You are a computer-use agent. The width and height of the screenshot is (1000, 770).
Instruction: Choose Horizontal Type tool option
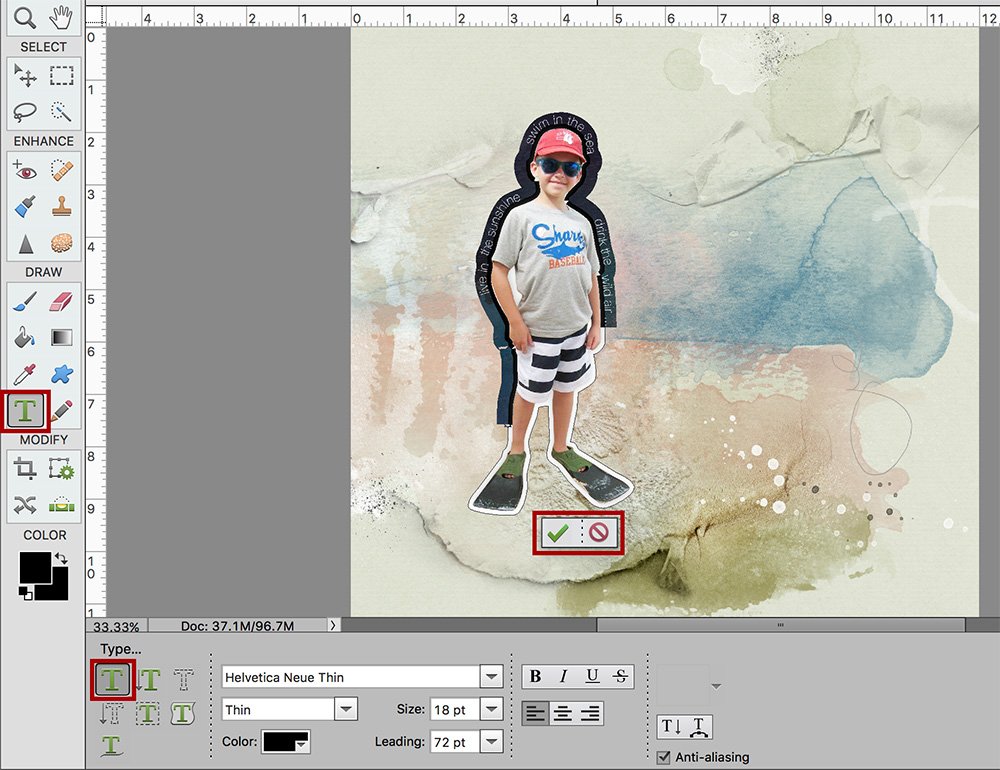(x=112, y=680)
